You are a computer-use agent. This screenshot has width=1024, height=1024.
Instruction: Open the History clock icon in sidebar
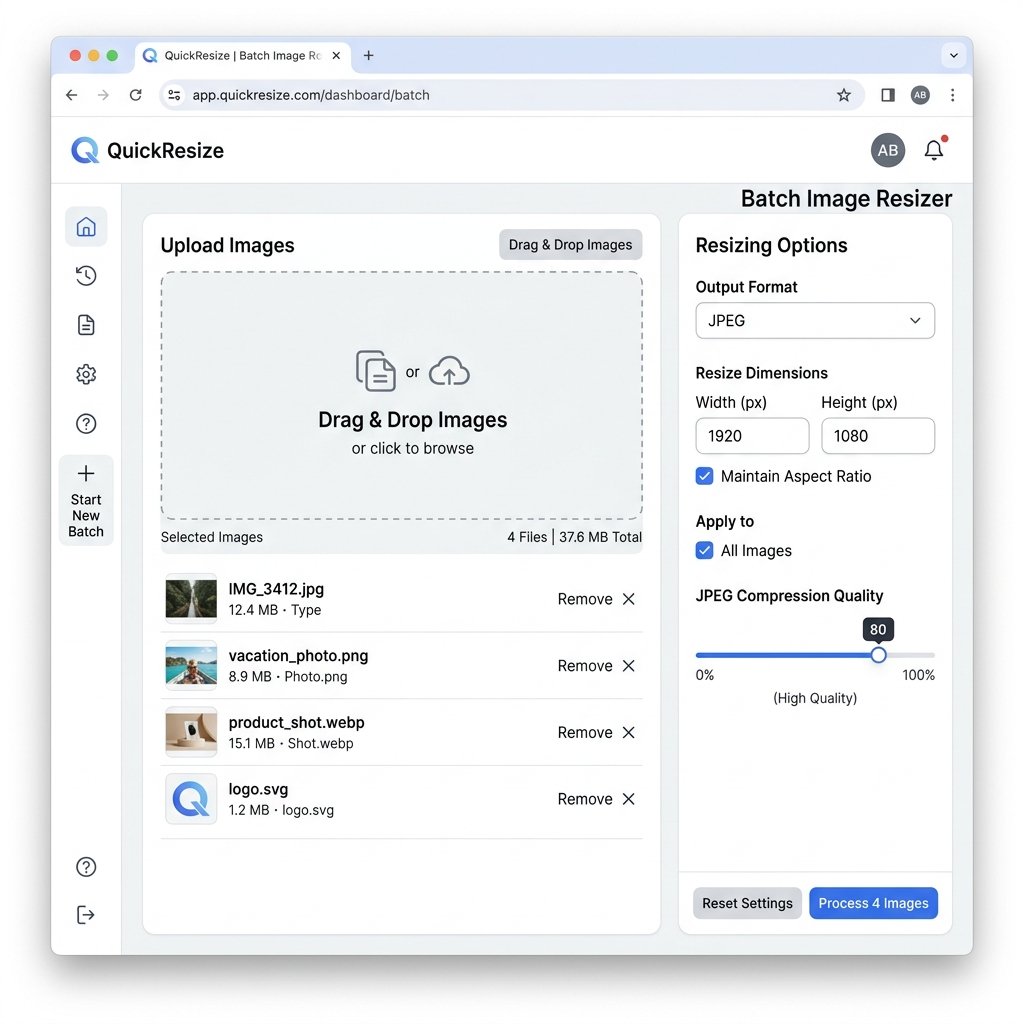[x=86, y=276]
